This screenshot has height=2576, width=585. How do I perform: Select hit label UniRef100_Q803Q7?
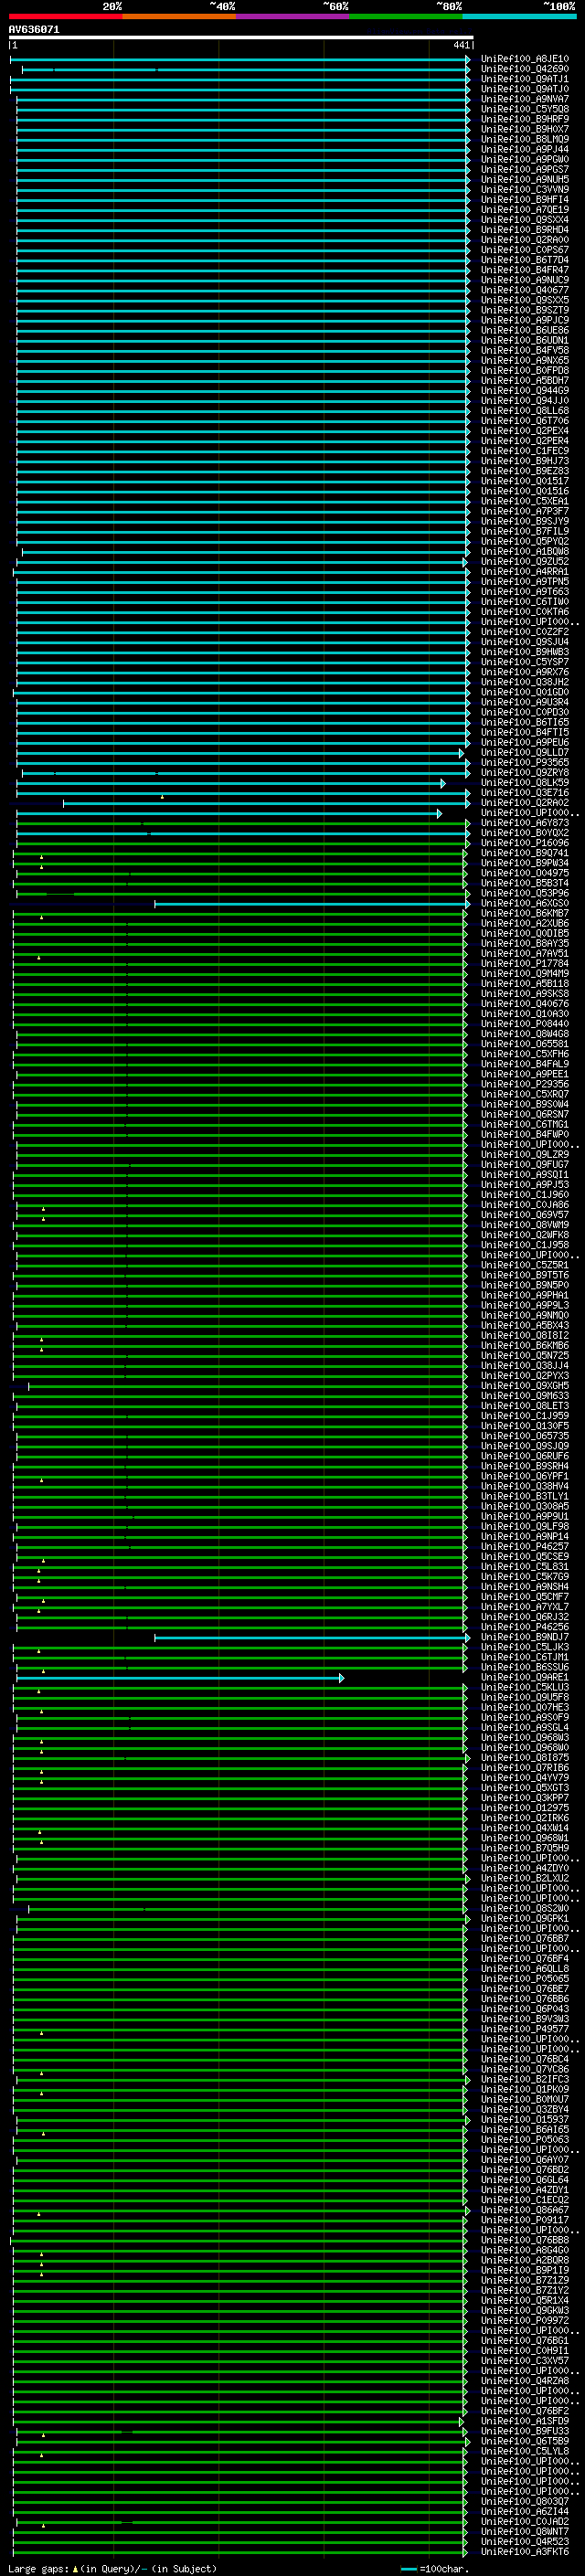pyautogui.click(x=525, y=2501)
